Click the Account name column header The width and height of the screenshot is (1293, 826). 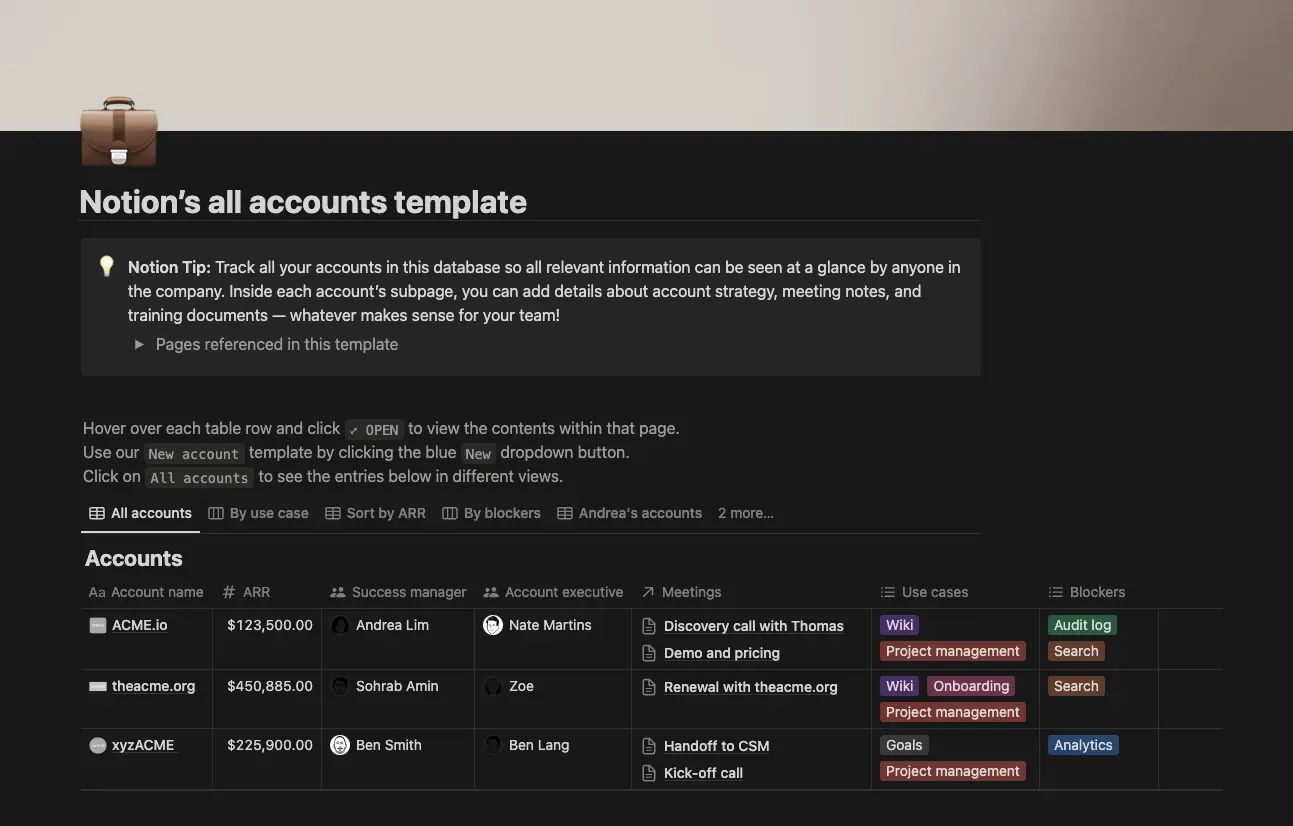pyautogui.click(x=146, y=592)
